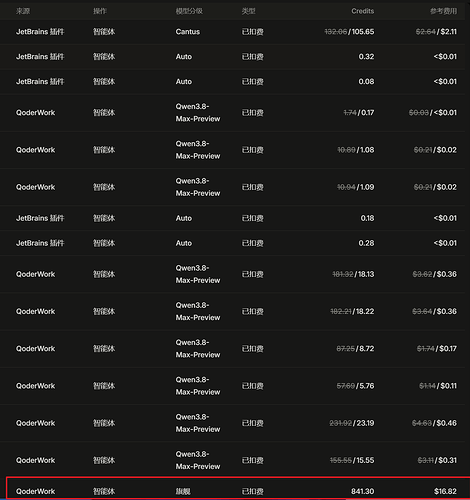The height and width of the screenshot is (500, 470).
Task: Select the row with 18.13 credits
Action: pos(232,274)
